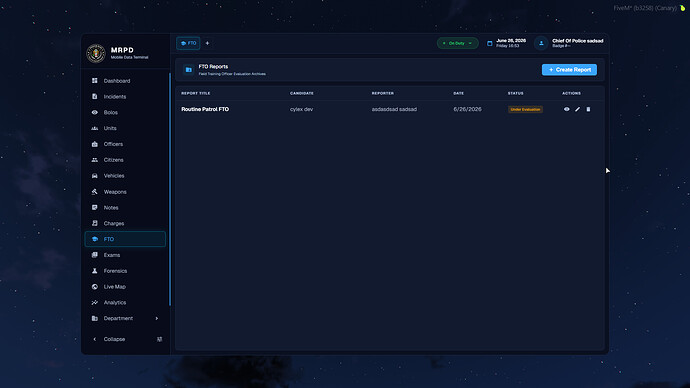Expand the Department submenu chevron
The image size is (690, 388).
click(x=157, y=318)
